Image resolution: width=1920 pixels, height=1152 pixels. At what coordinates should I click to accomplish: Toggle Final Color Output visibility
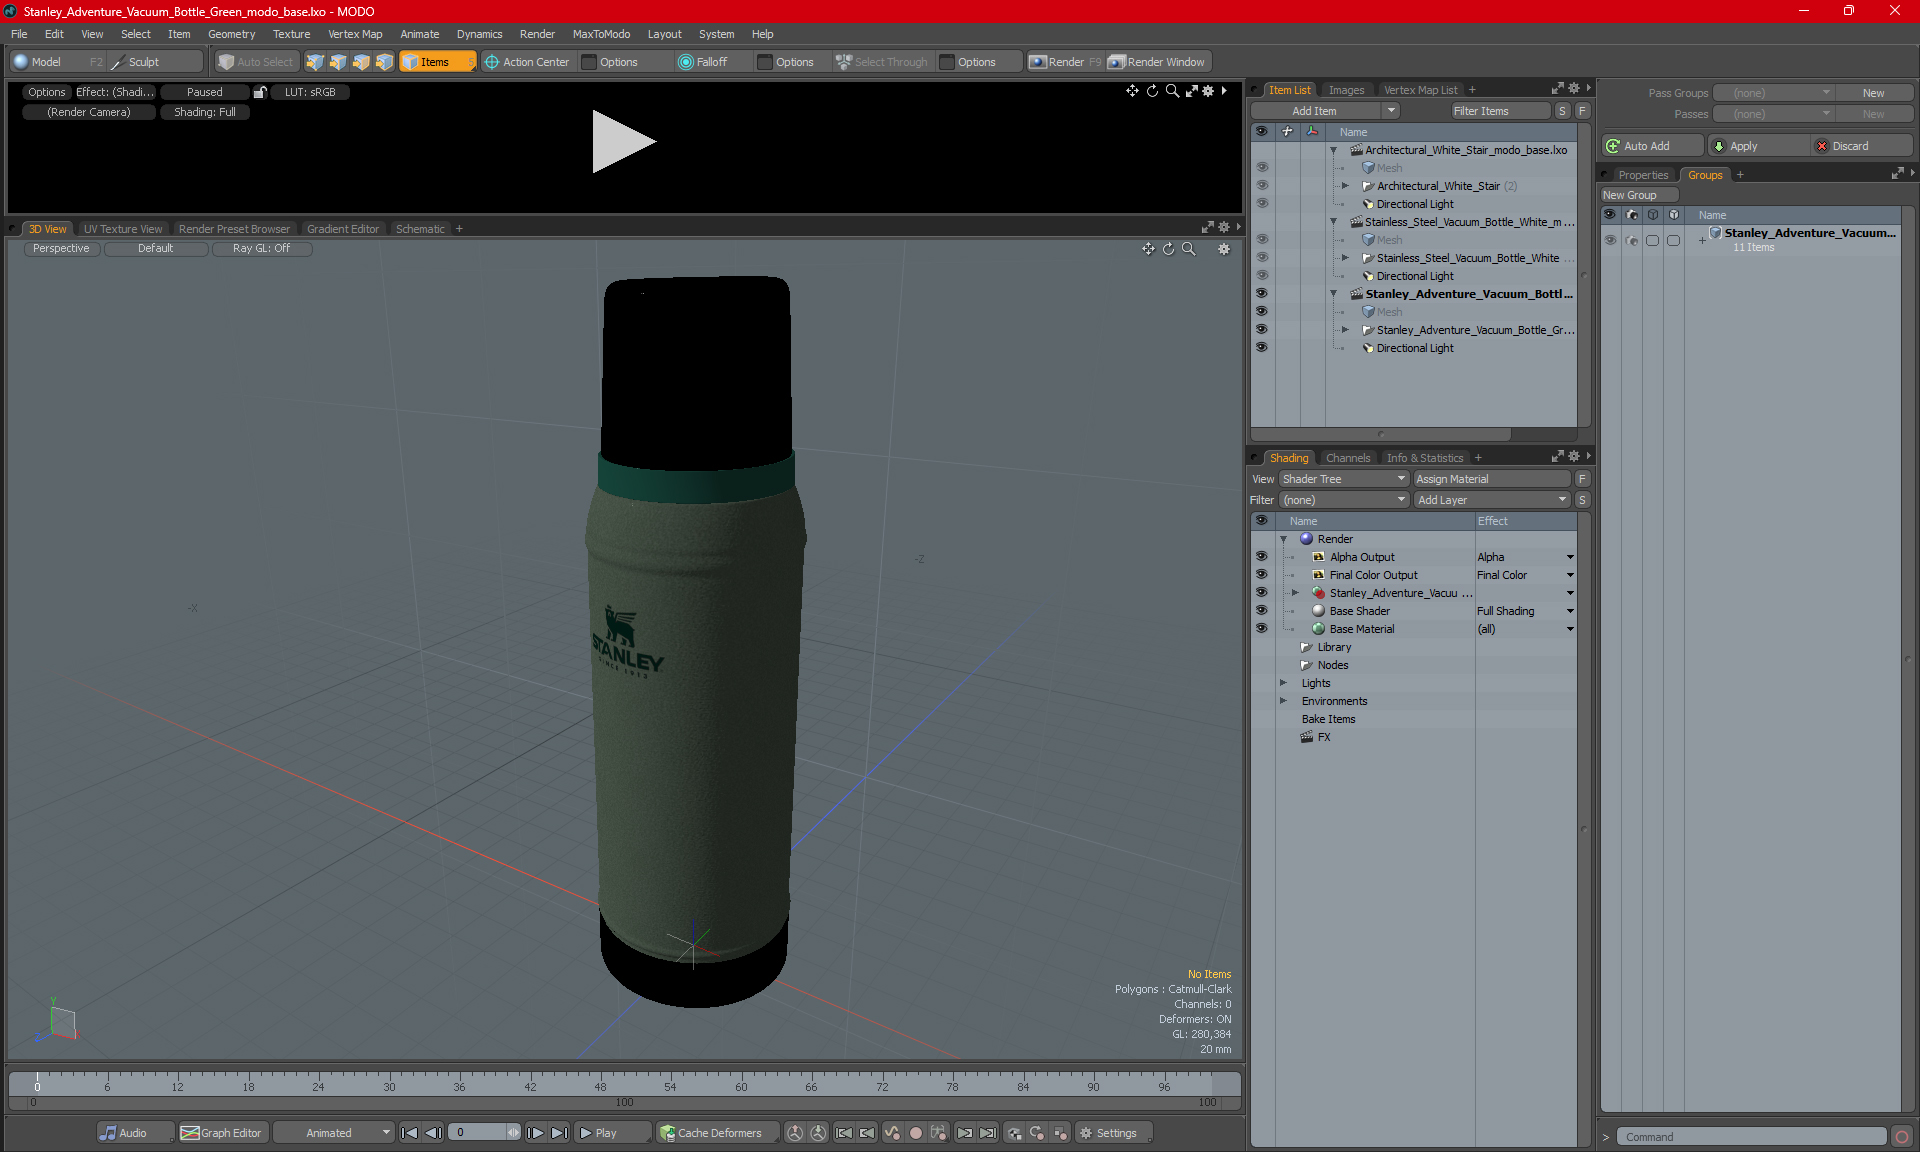[1261, 575]
